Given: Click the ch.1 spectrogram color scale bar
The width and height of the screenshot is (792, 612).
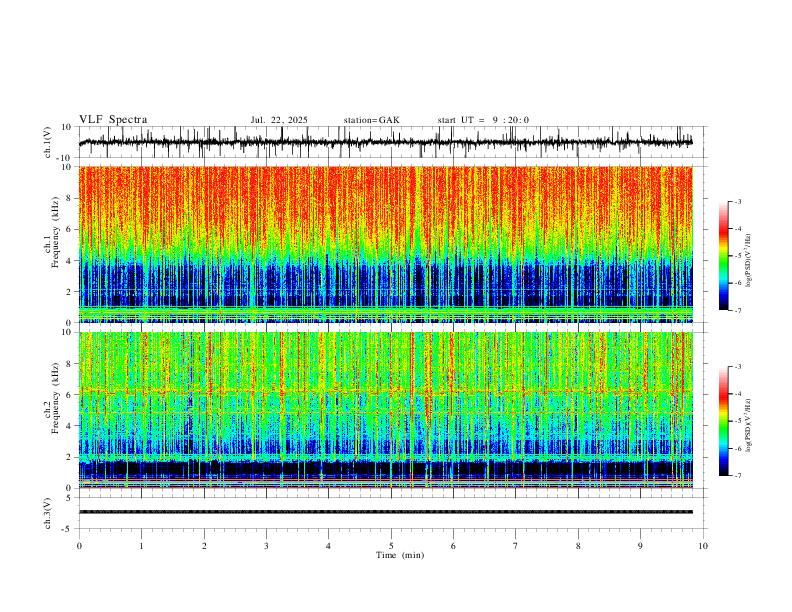Looking at the screenshot, I should point(724,256).
